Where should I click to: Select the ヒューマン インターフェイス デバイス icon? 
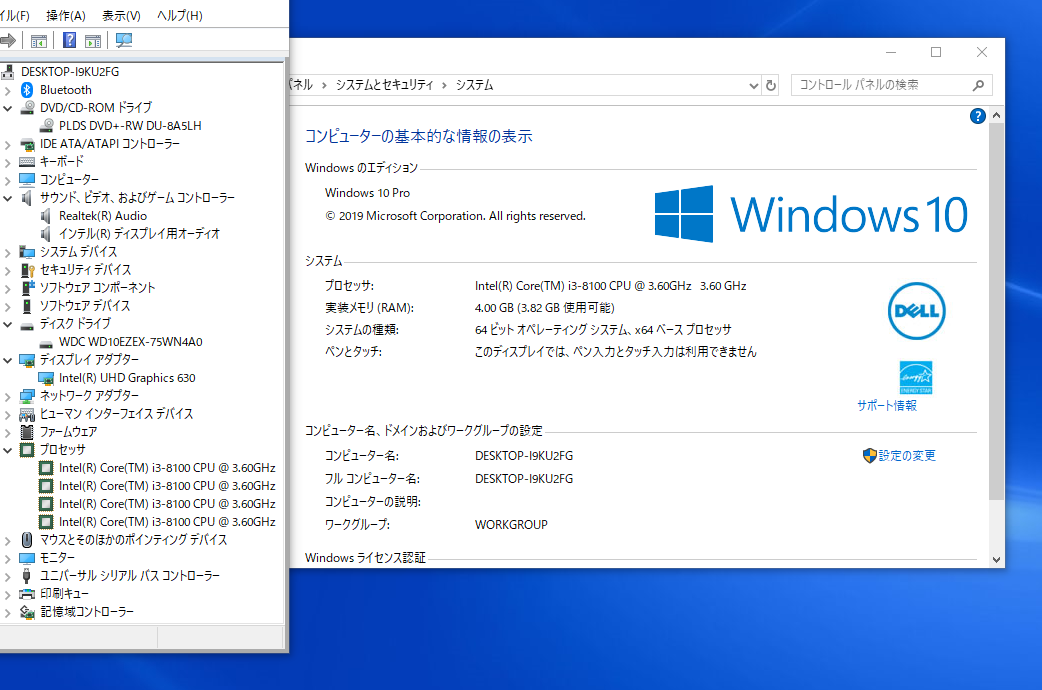pyautogui.click(x=27, y=414)
